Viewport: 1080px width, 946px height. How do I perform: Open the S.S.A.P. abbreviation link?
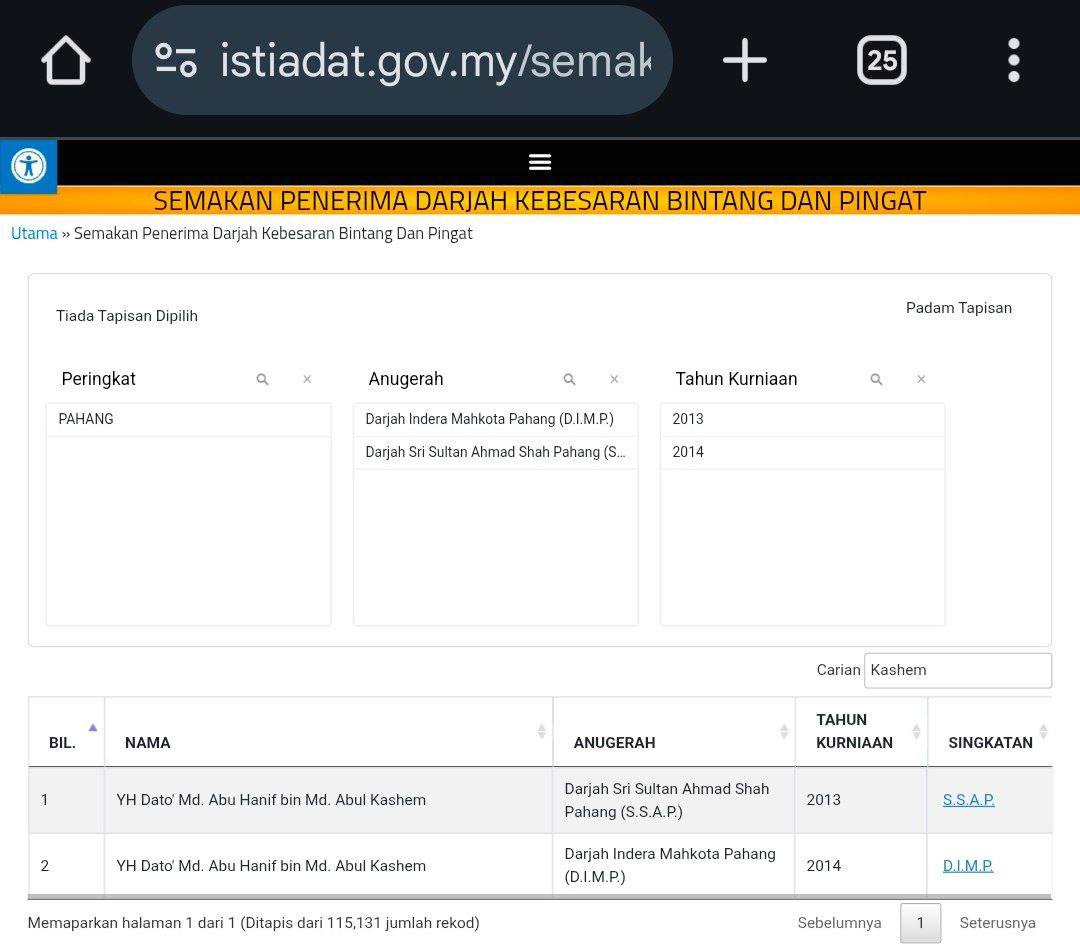[968, 800]
